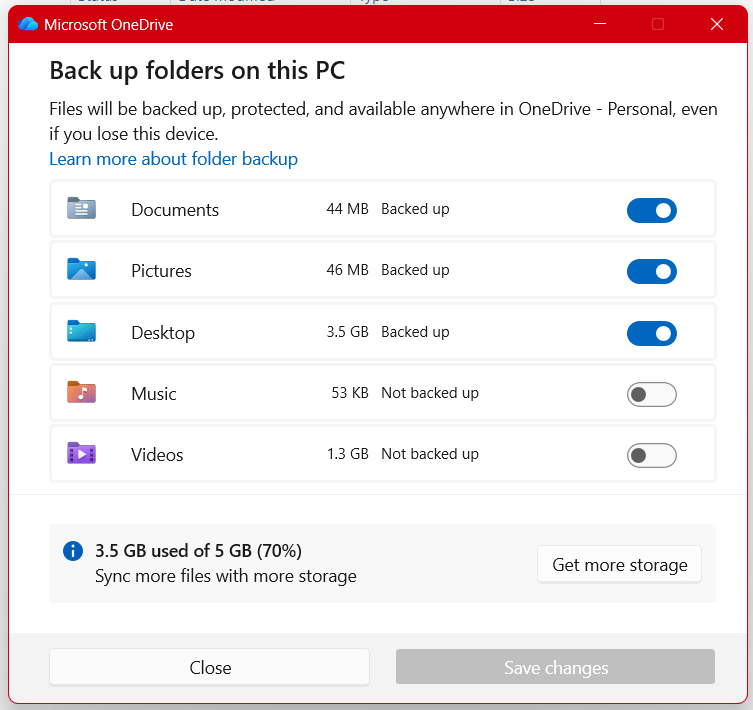
Task: Minimize the Microsoft OneDrive window
Action: 600,24
